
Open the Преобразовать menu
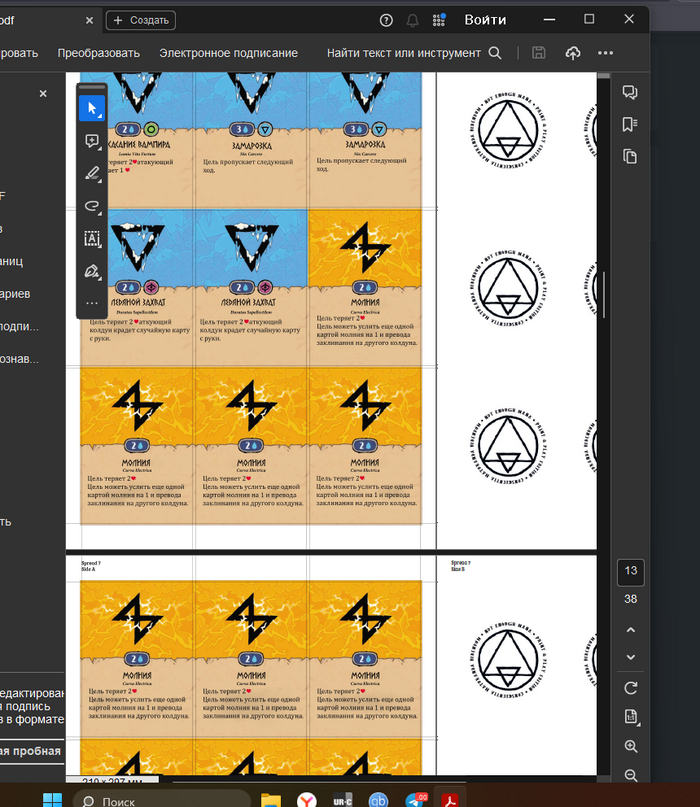tap(98, 53)
